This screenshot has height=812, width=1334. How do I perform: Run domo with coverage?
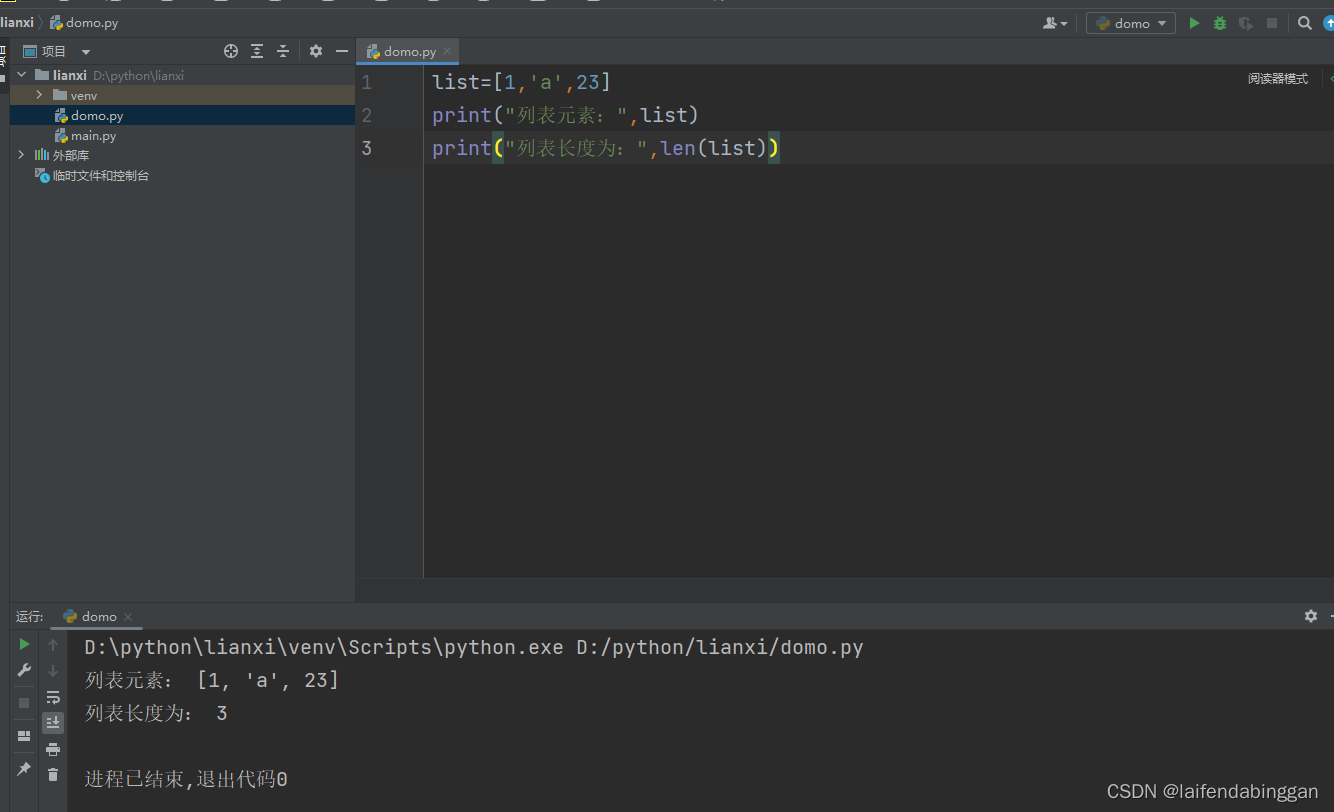tap(1246, 23)
